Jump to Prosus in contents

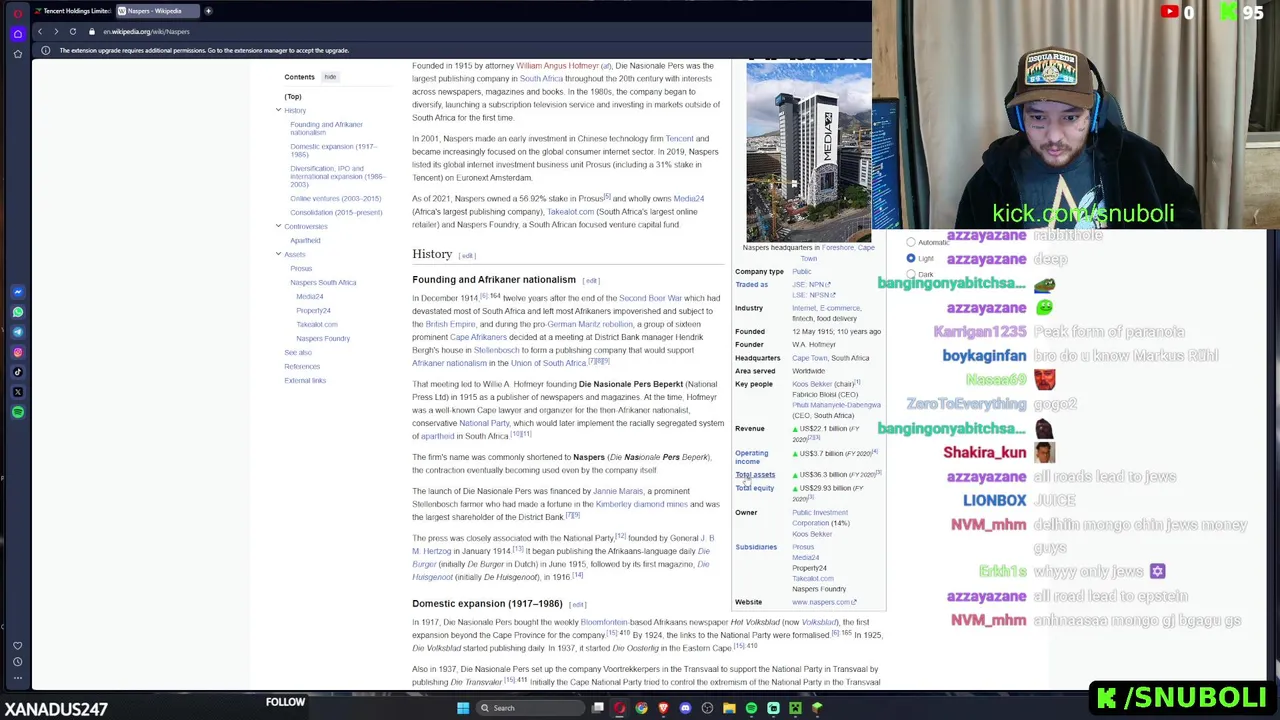pyautogui.click(x=301, y=268)
